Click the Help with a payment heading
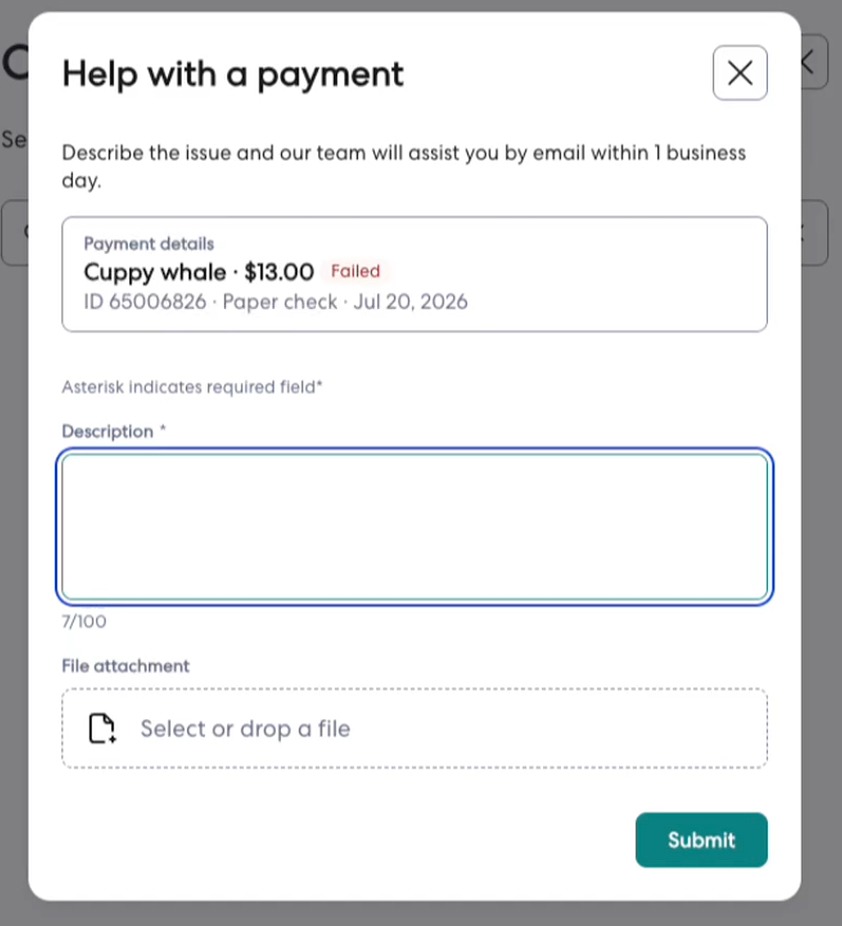This screenshot has height=926, width=842. tap(233, 74)
